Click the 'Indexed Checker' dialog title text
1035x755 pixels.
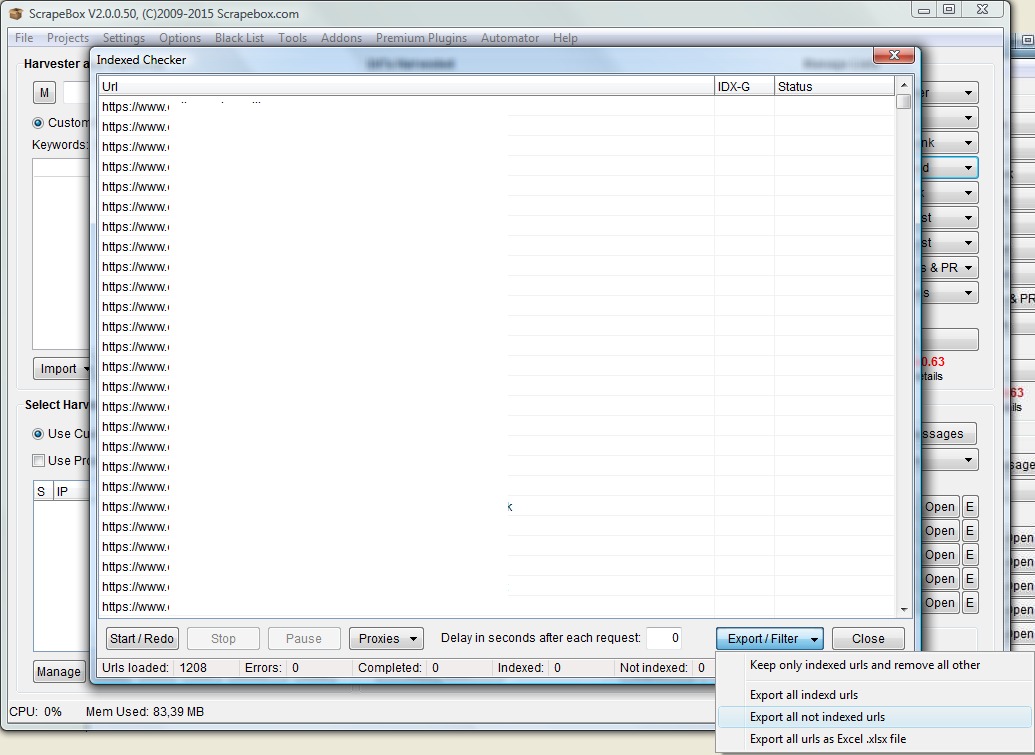[141, 60]
